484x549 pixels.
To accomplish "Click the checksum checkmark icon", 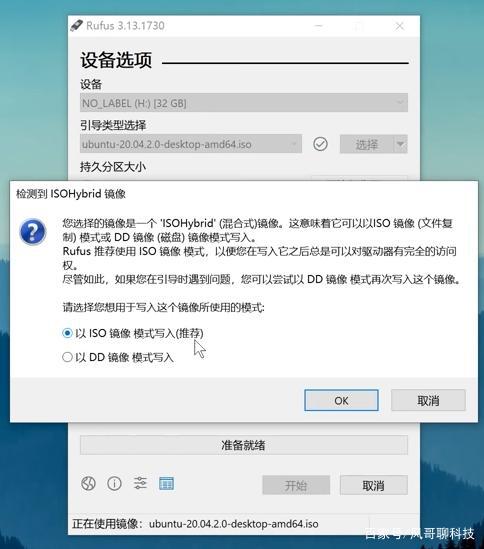I will (320, 144).
